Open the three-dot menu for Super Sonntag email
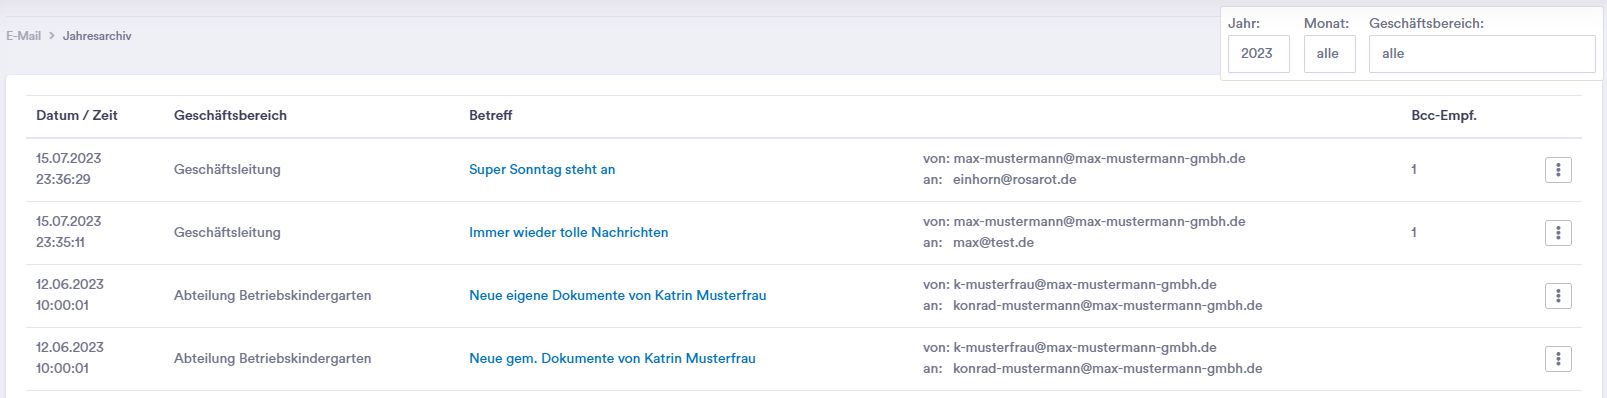This screenshot has height=398, width=1607. (x=1558, y=170)
